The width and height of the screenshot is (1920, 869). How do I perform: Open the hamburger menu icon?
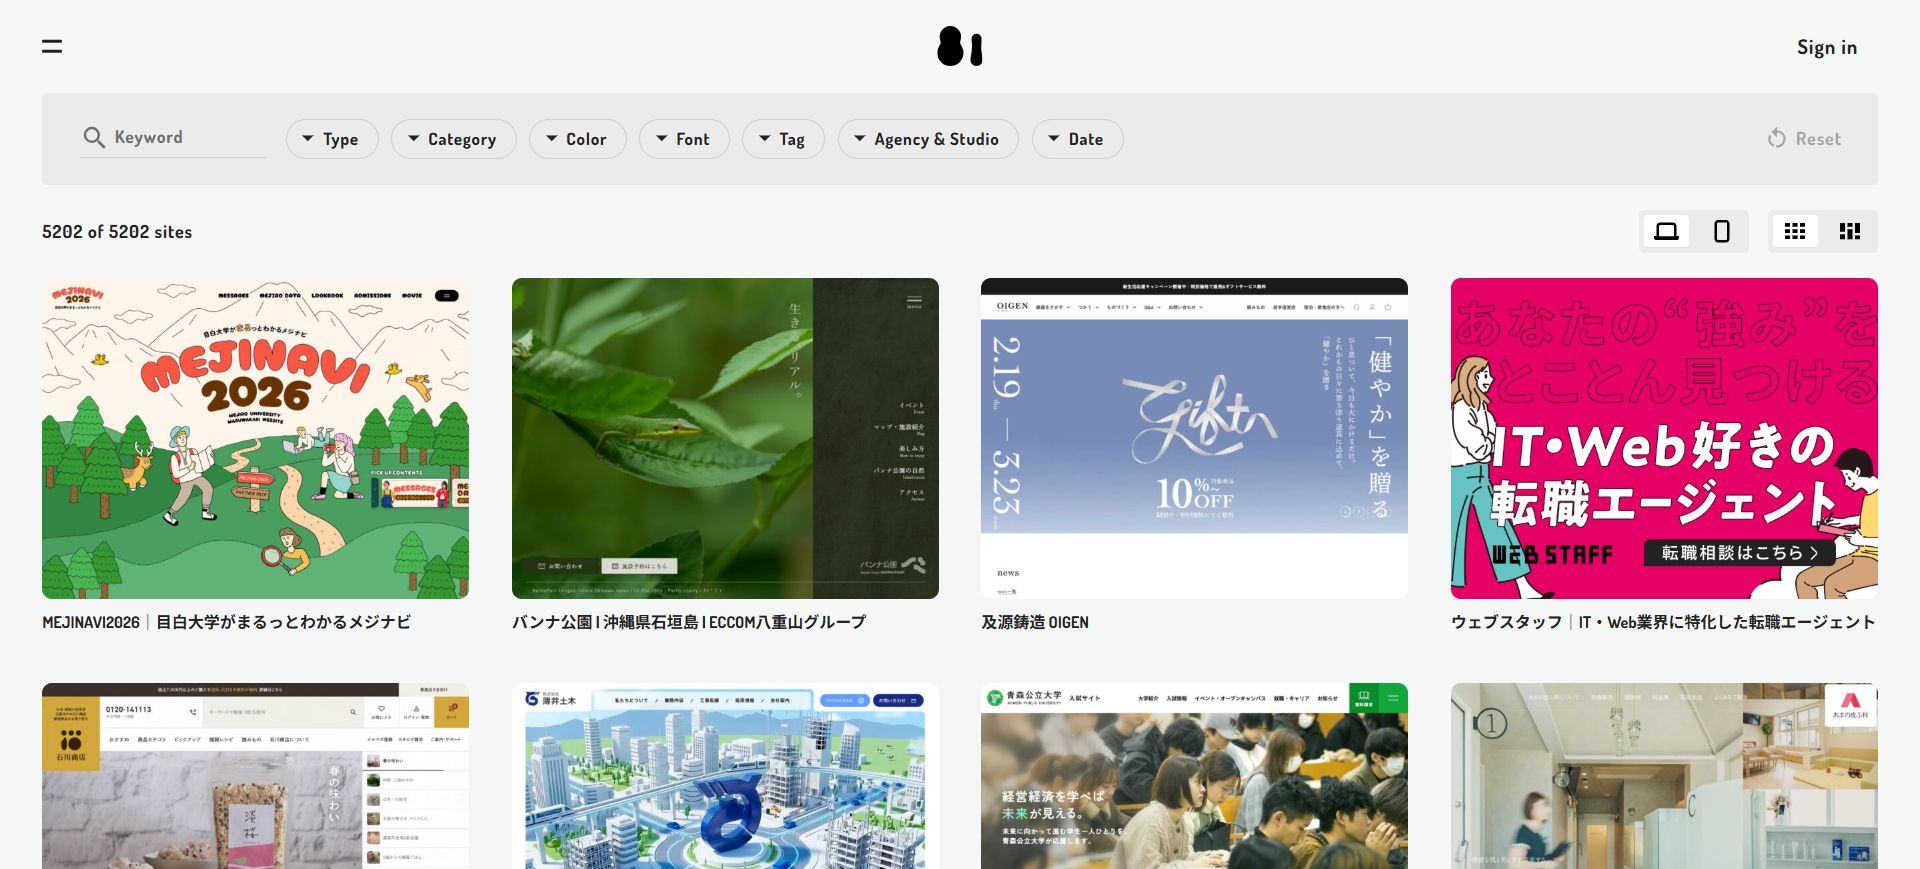pos(52,47)
